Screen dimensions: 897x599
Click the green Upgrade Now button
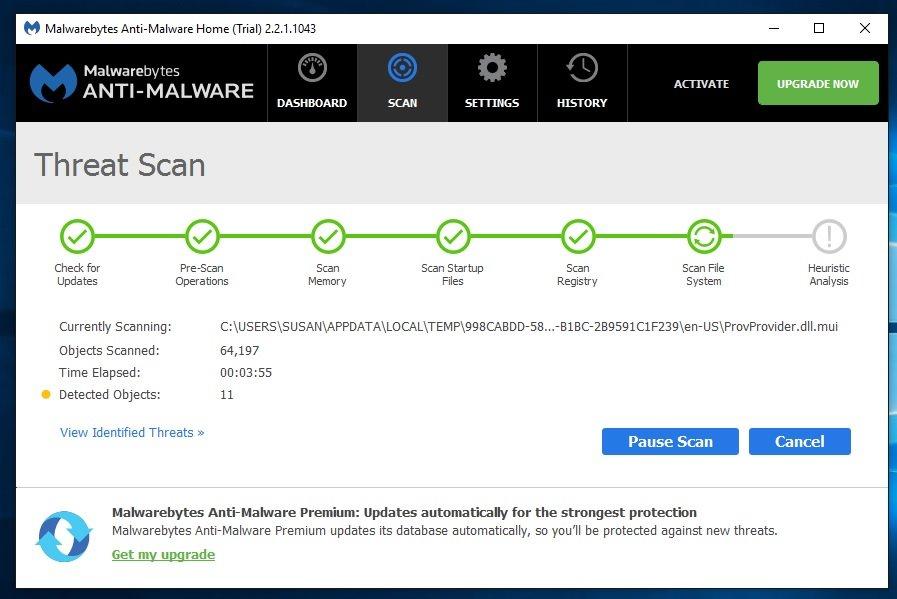click(817, 84)
